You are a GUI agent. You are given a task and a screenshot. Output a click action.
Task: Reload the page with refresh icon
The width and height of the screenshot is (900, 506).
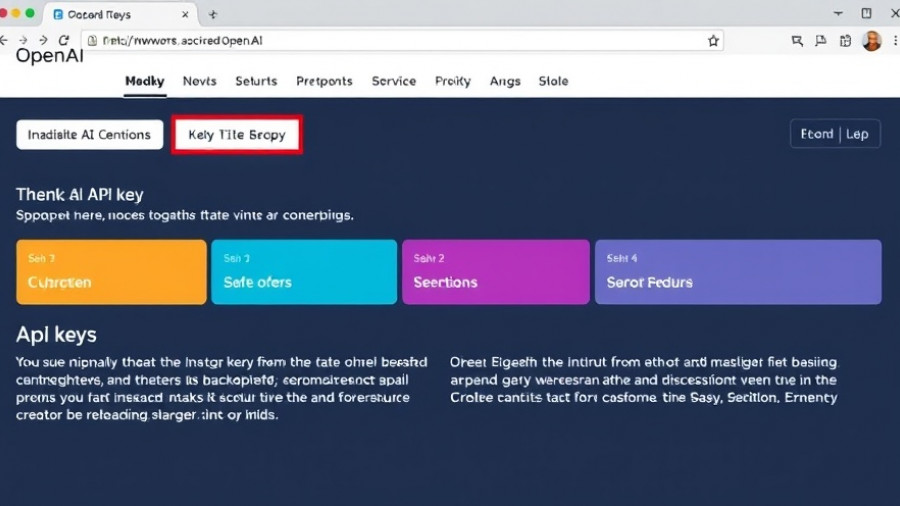[x=64, y=40]
